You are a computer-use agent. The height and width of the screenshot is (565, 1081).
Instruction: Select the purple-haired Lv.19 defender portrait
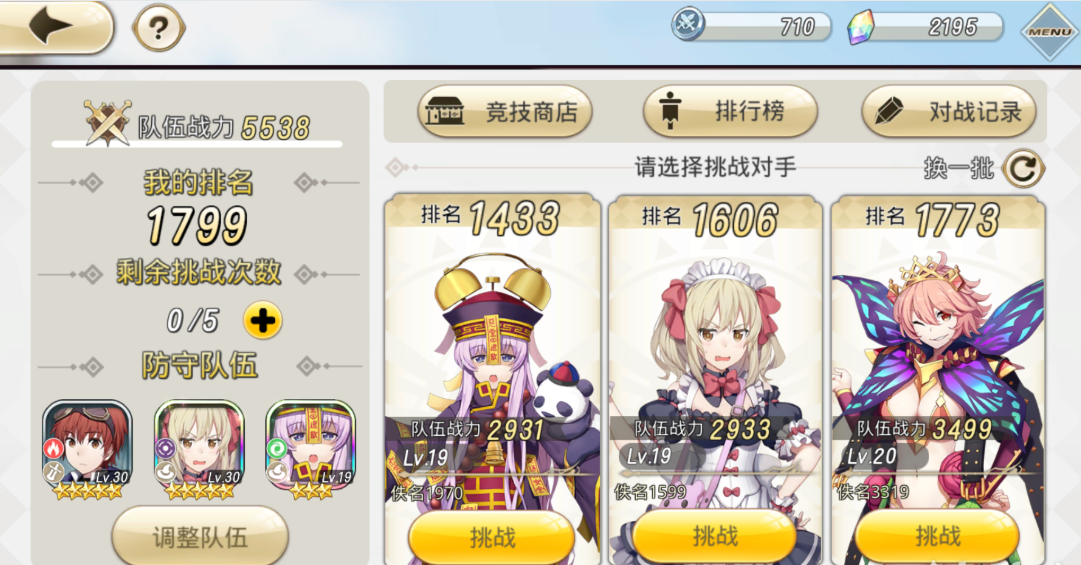point(311,449)
